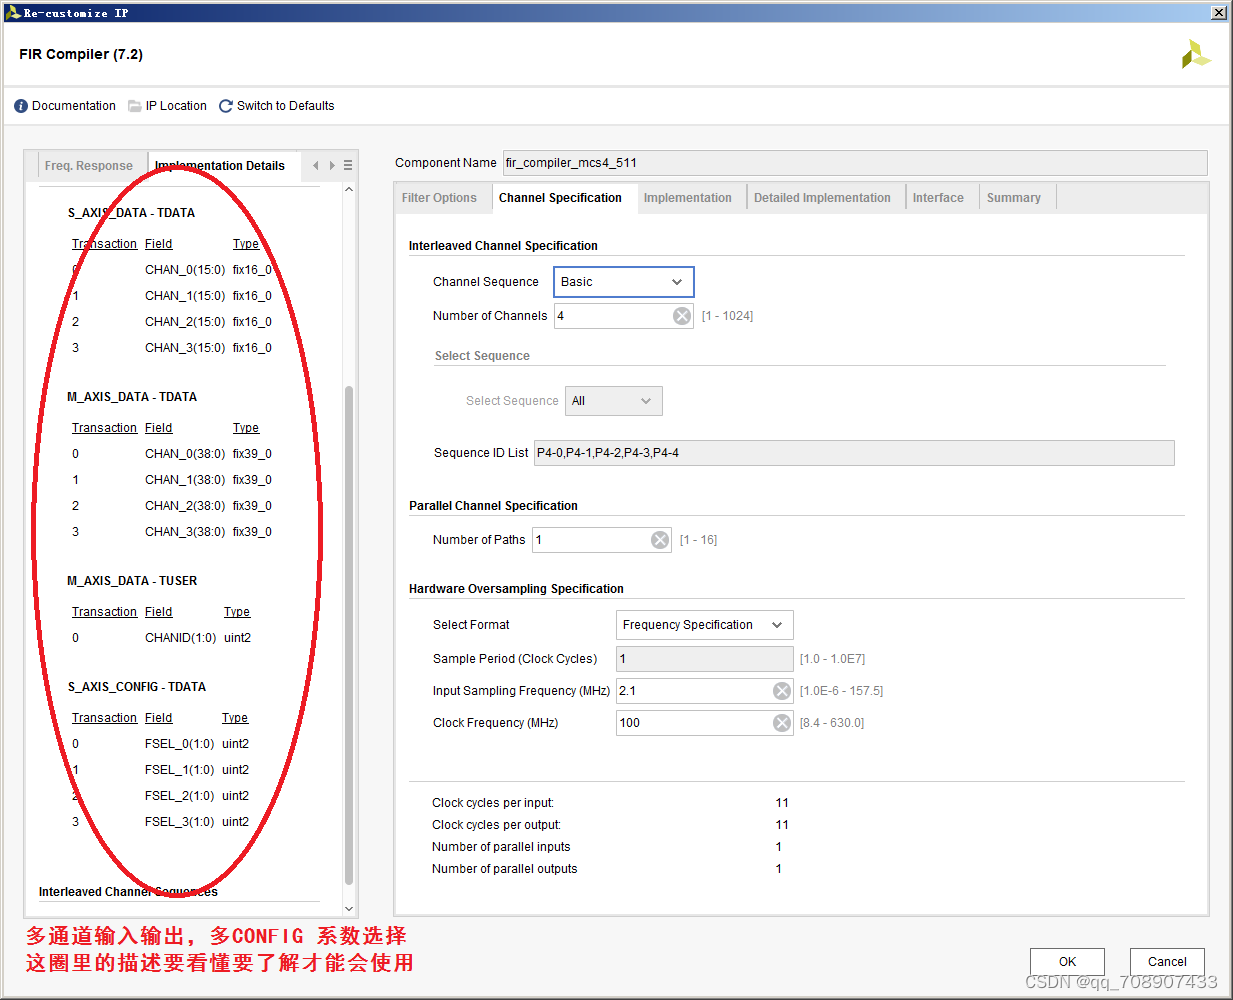Click the left tab-scroll arrow
This screenshot has width=1233, height=1000.
[314, 164]
